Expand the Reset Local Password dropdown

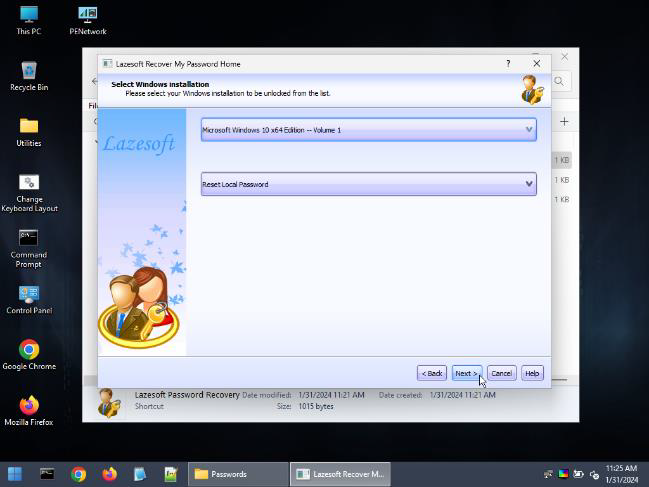[x=368, y=184]
